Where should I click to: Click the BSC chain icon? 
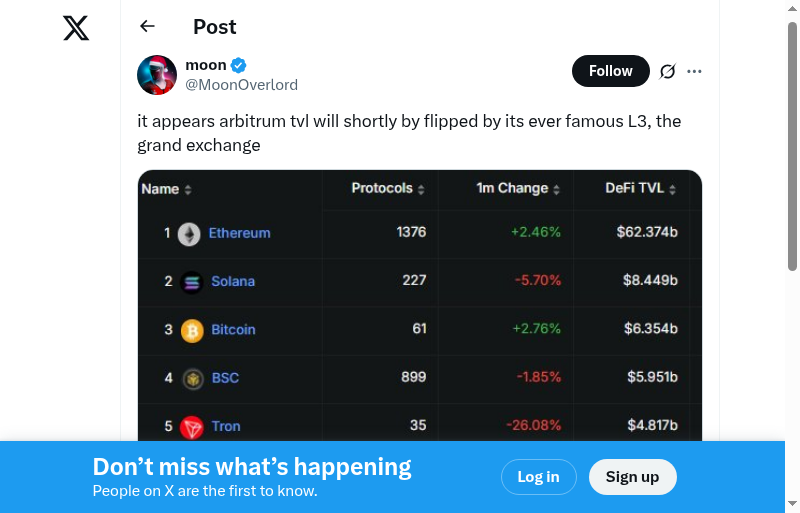192,378
